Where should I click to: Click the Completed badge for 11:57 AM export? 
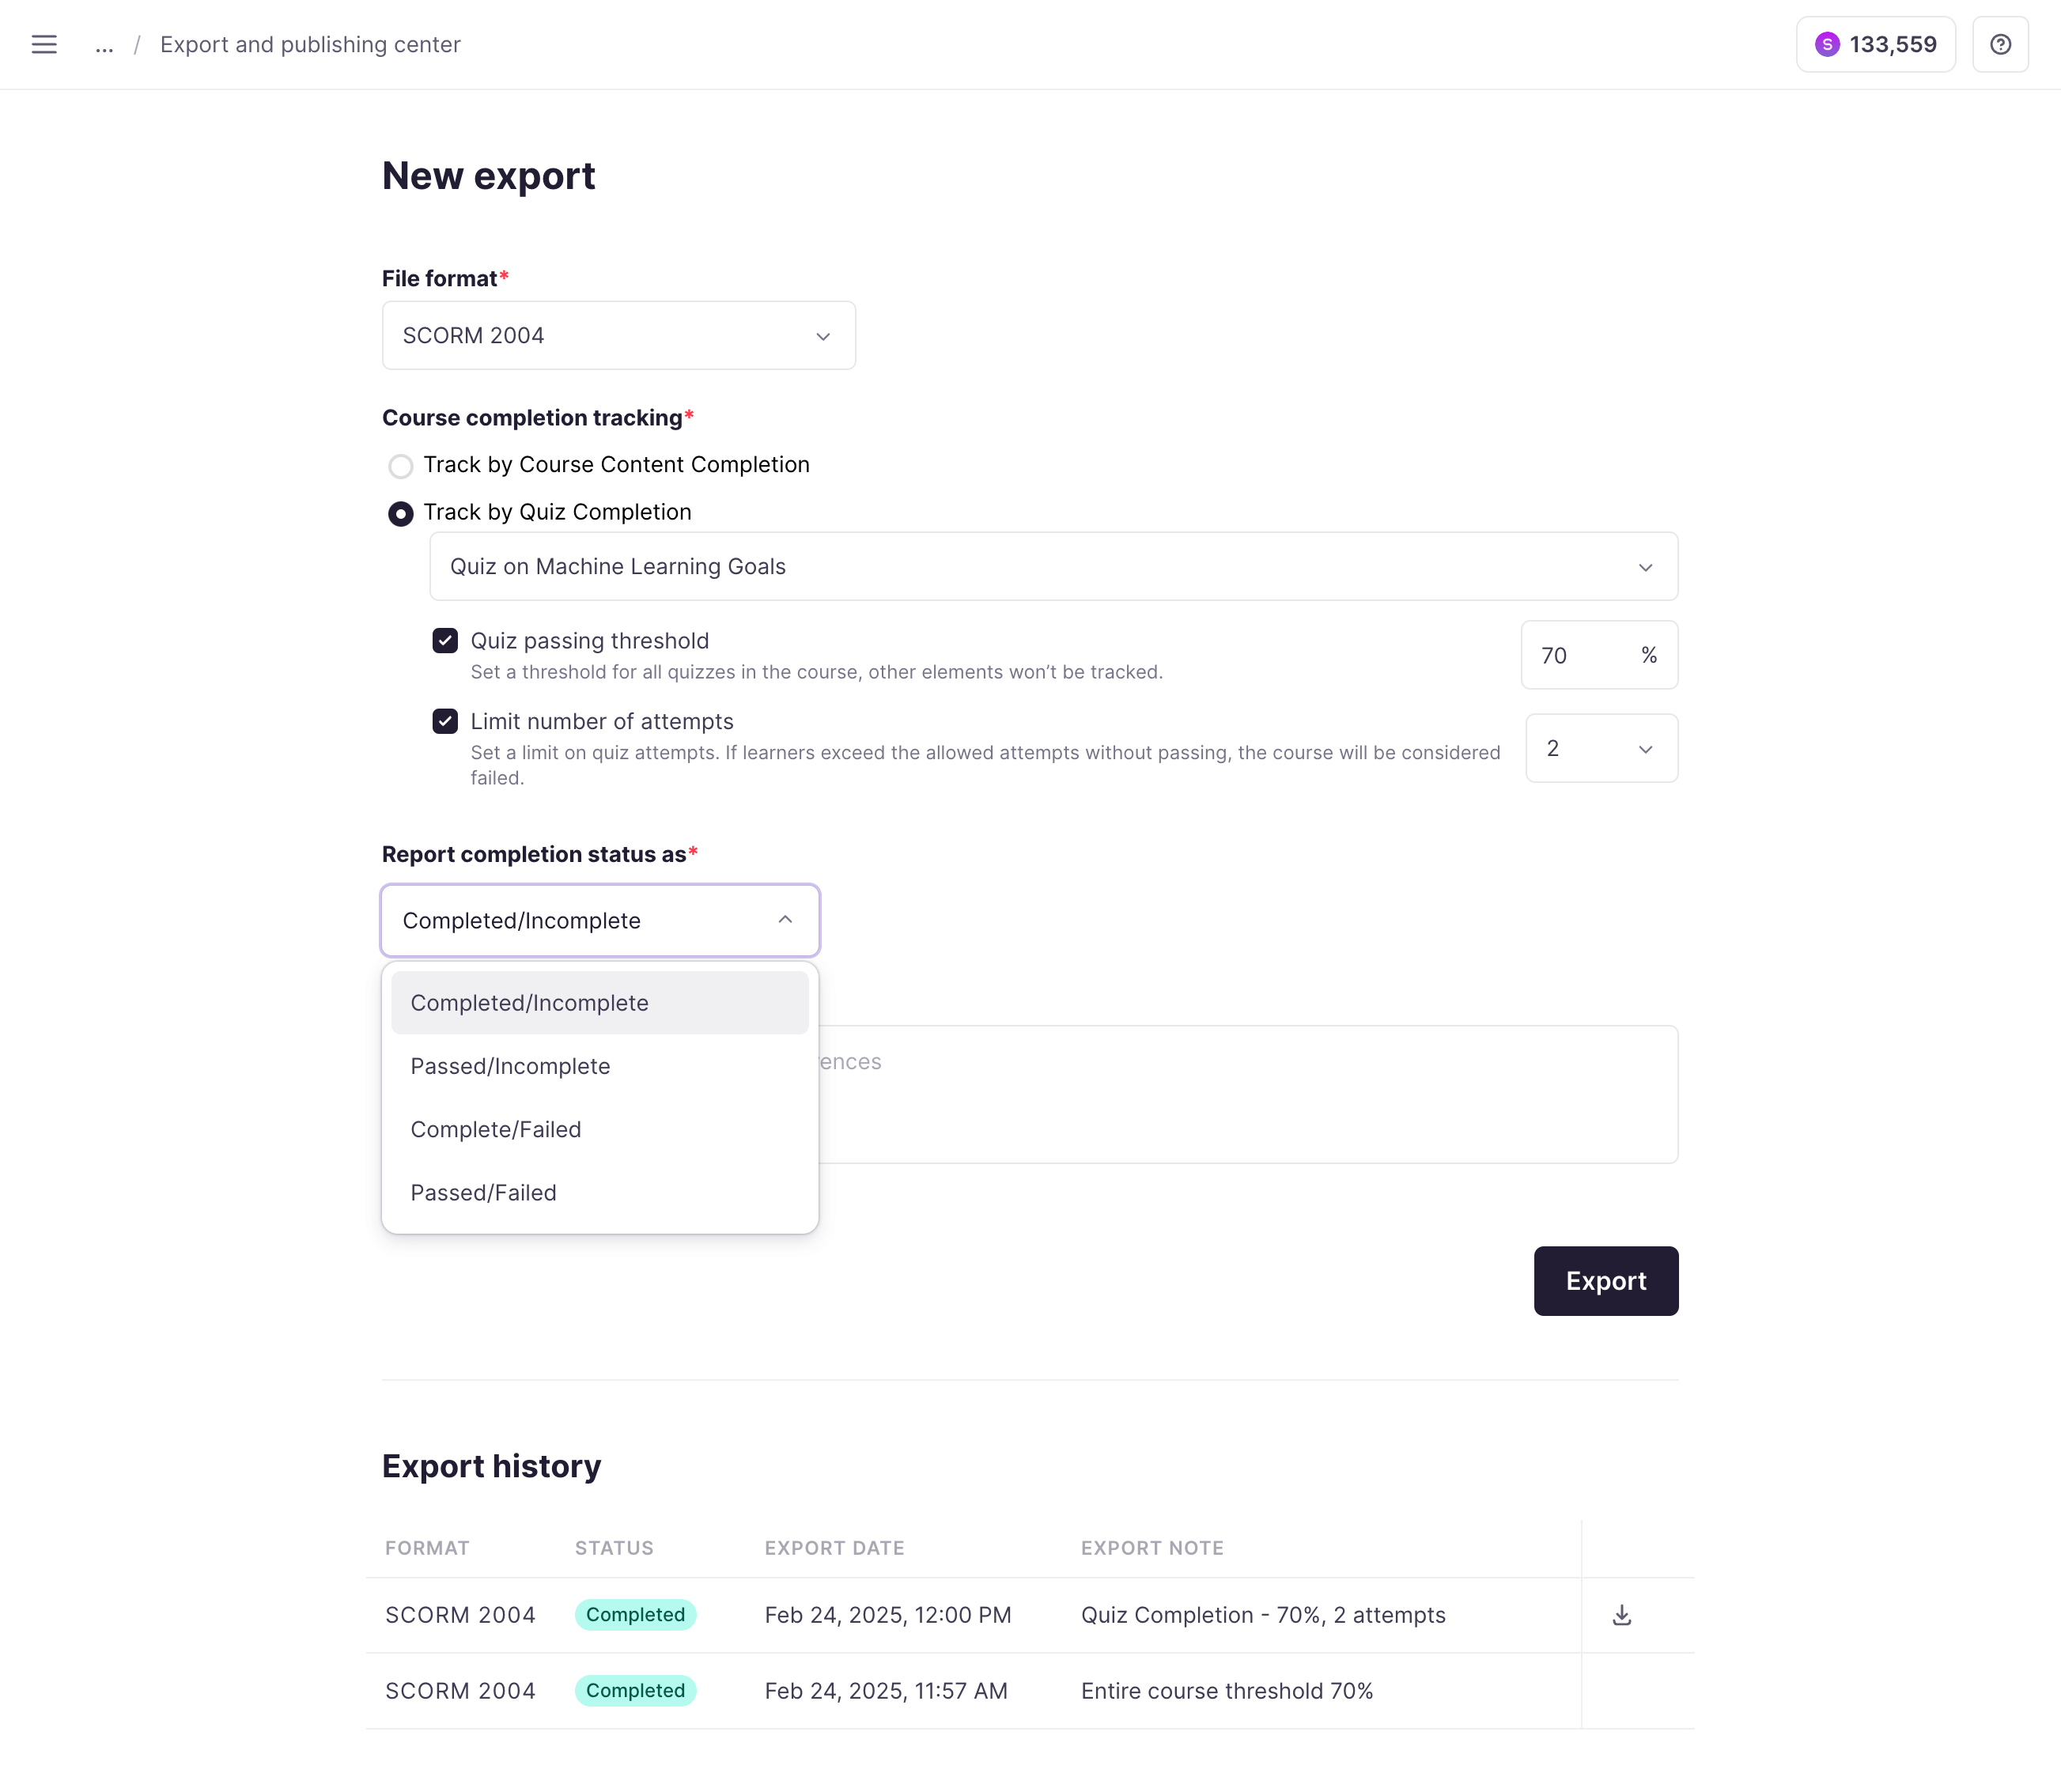[635, 1691]
